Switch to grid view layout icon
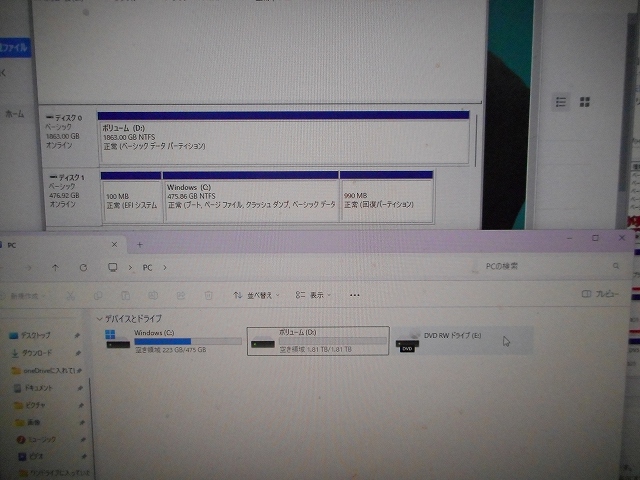Viewport: 640px width, 480px height. (x=585, y=102)
